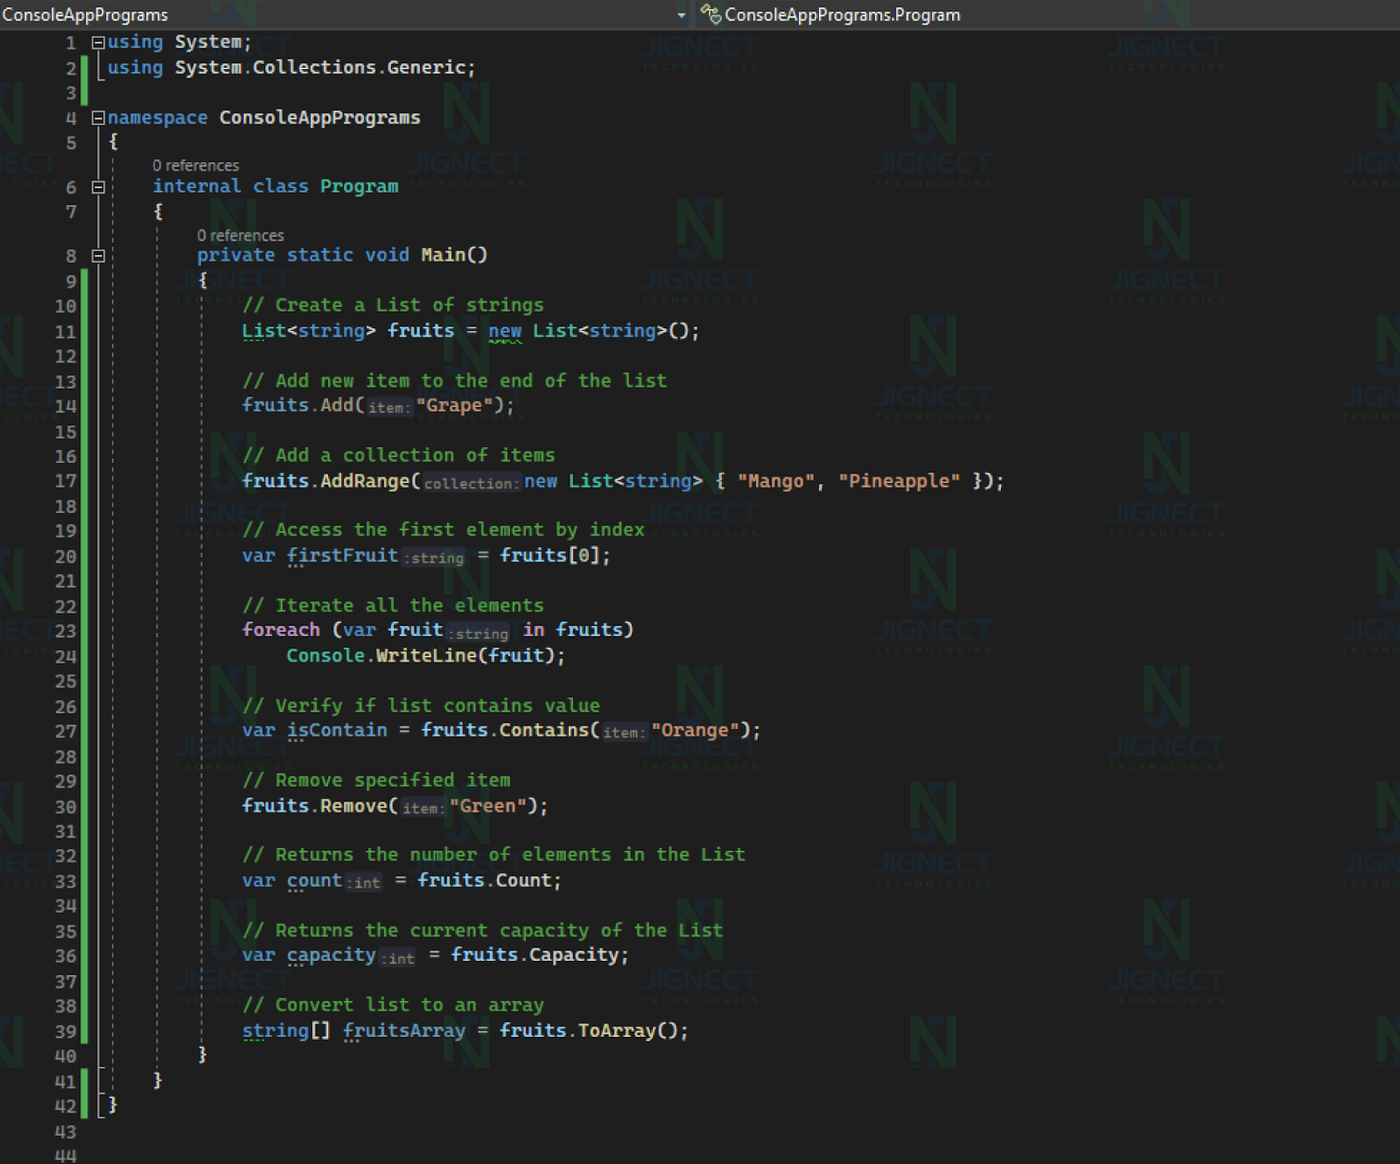Click the "ConsoleAppPrograms" project name in navigation bar

(x=85, y=15)
